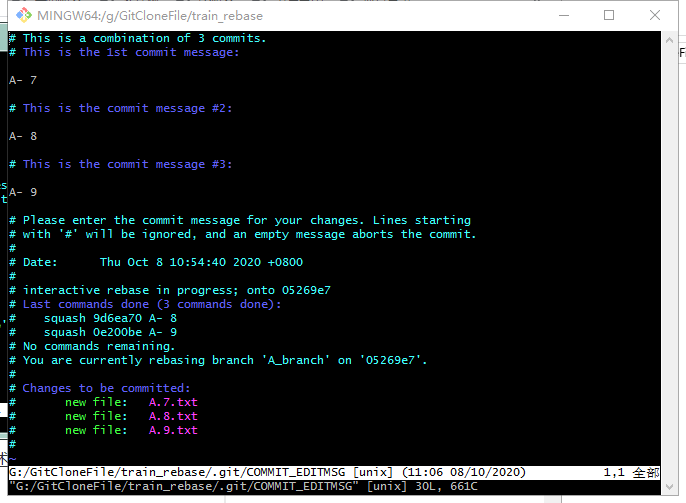The image size is (686, 503).
Task: Click the Date line 'Thu Oct 8 10:54:40 2020'
Action: 156,262
